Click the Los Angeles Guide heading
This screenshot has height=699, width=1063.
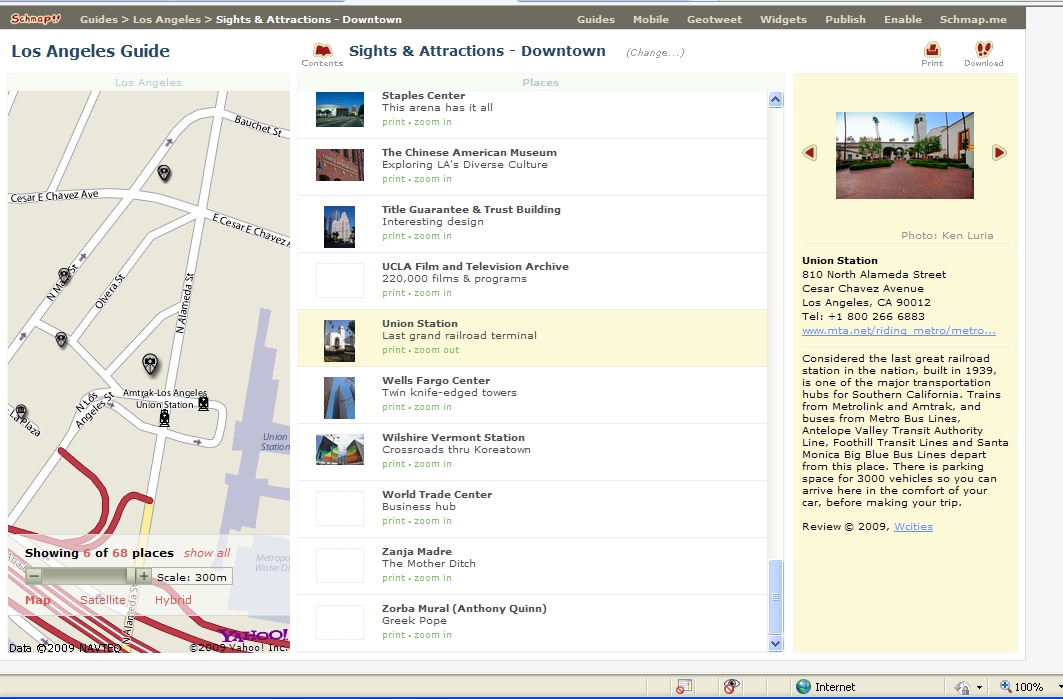pos(90,51)
